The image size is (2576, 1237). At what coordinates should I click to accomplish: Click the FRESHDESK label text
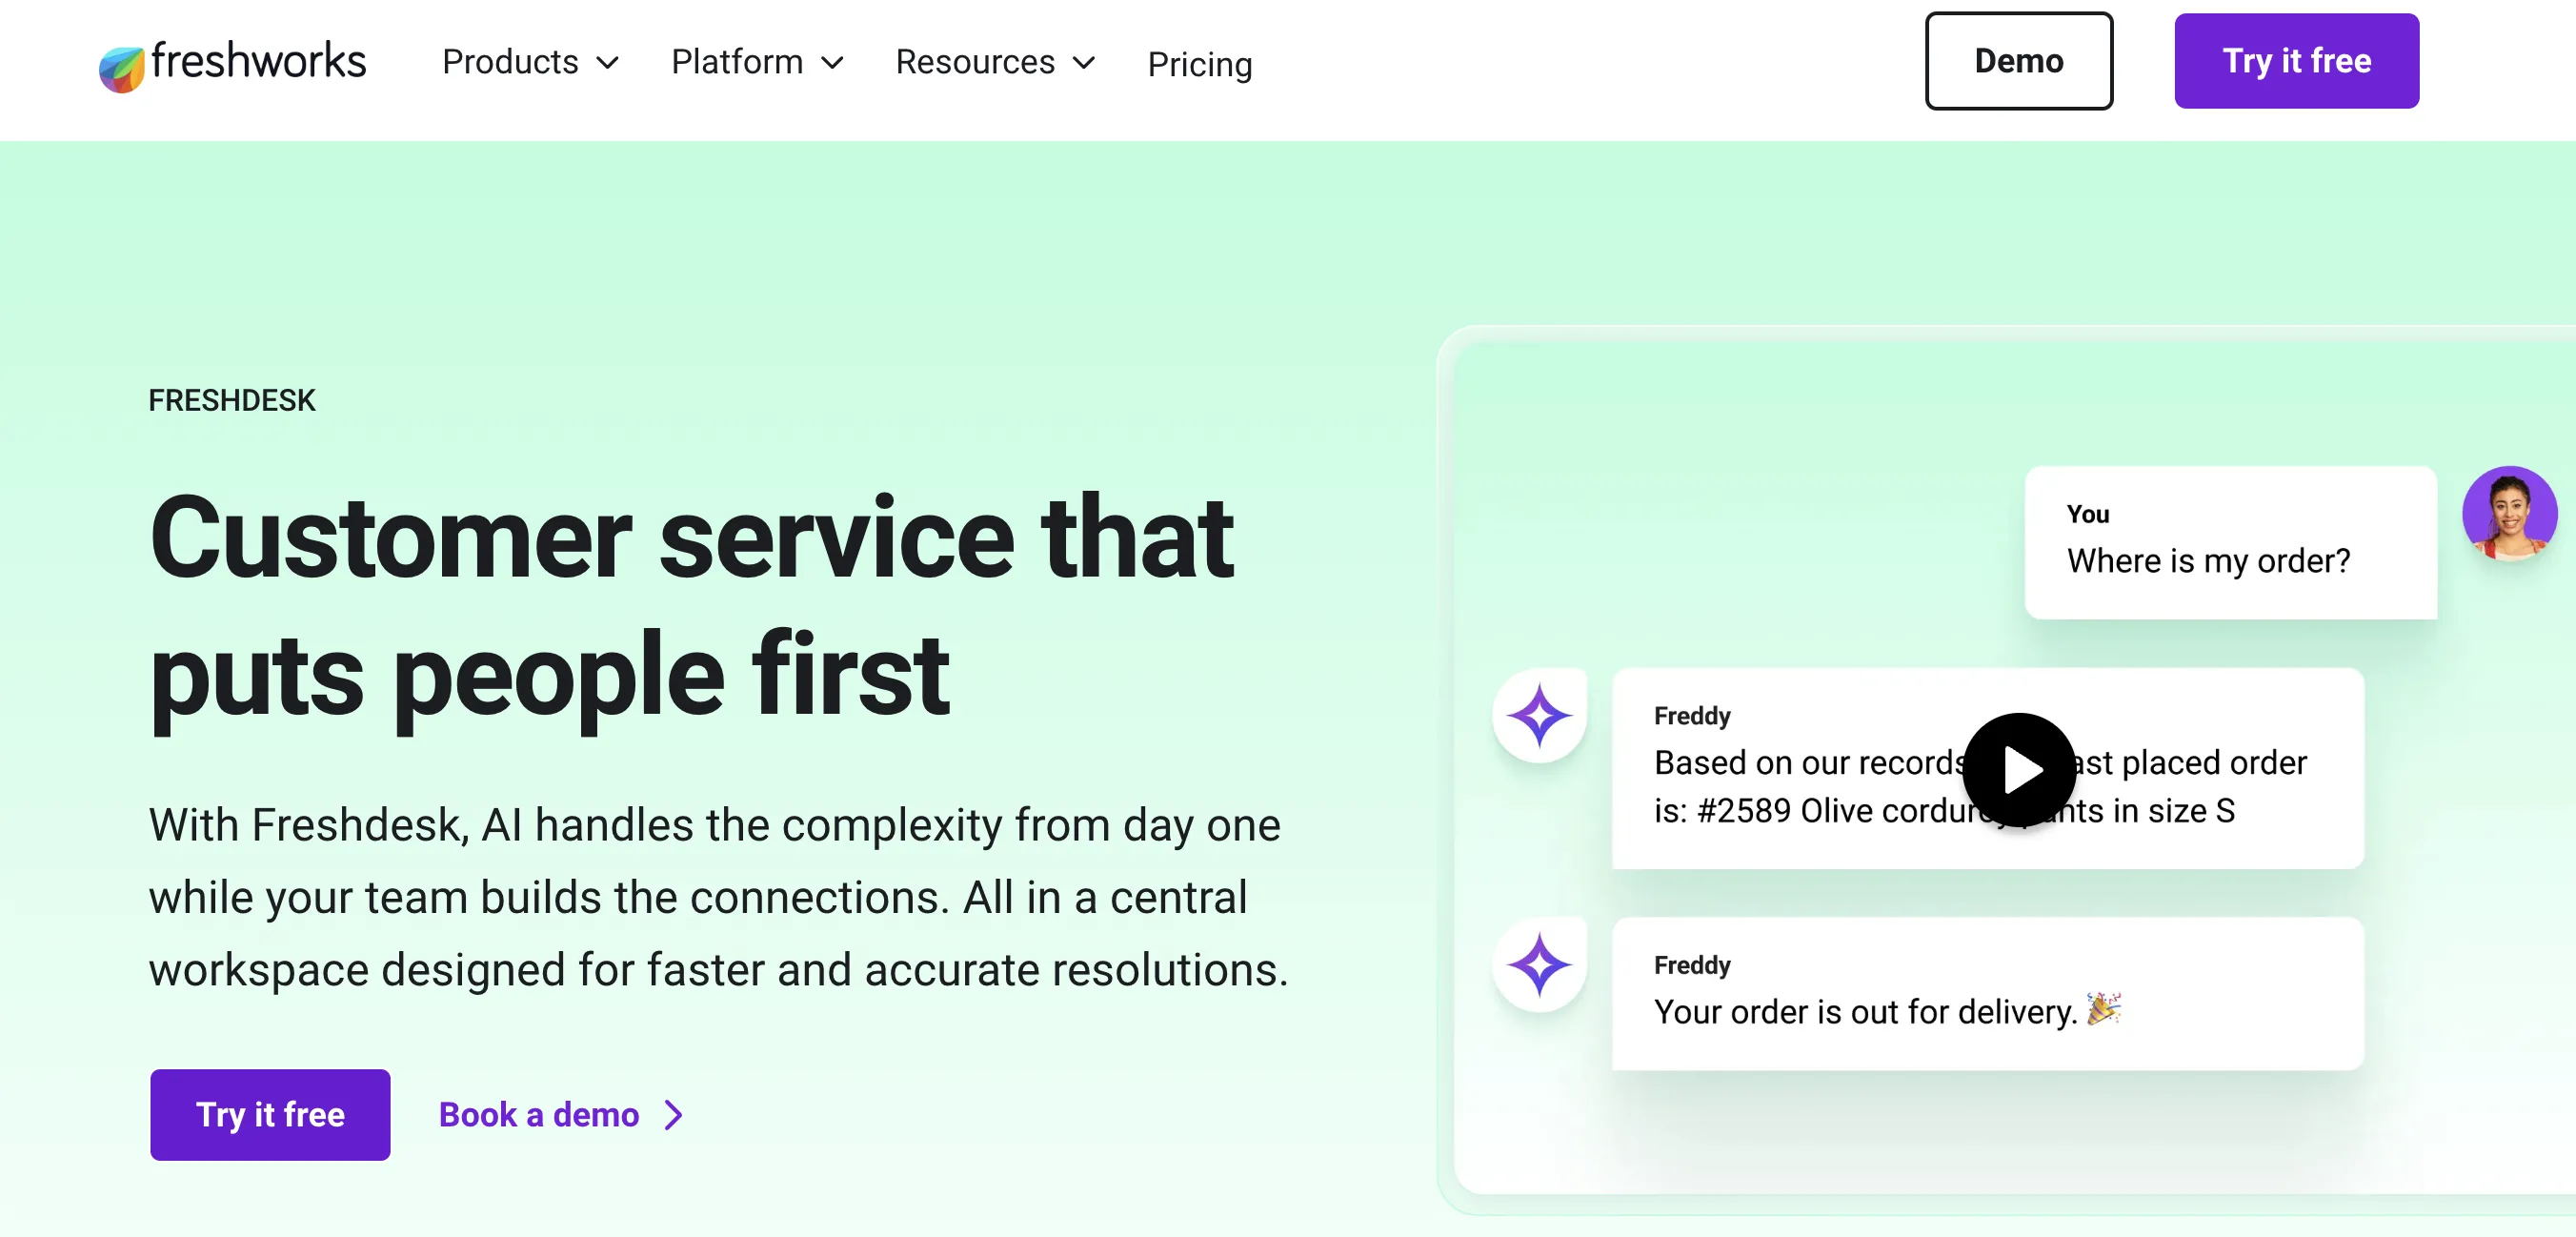pos(232,400)
